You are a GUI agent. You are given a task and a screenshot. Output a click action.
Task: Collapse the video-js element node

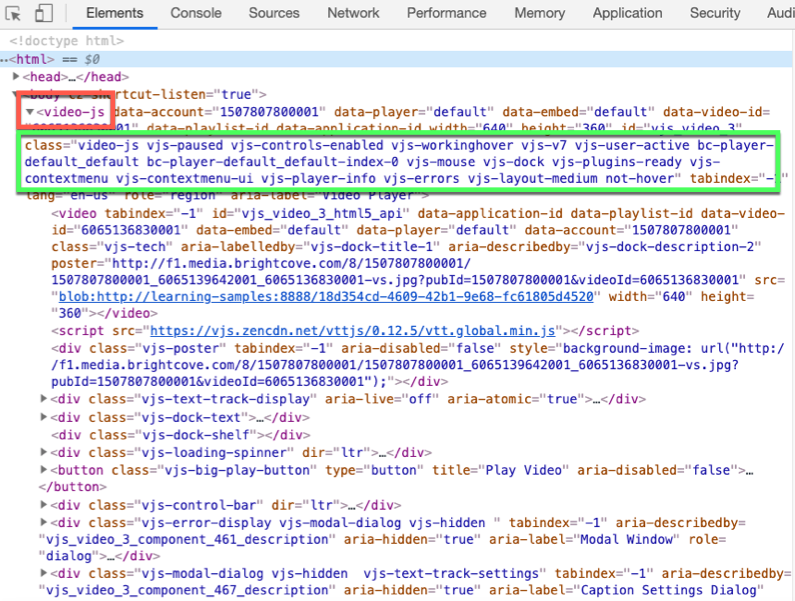(30, 111)
